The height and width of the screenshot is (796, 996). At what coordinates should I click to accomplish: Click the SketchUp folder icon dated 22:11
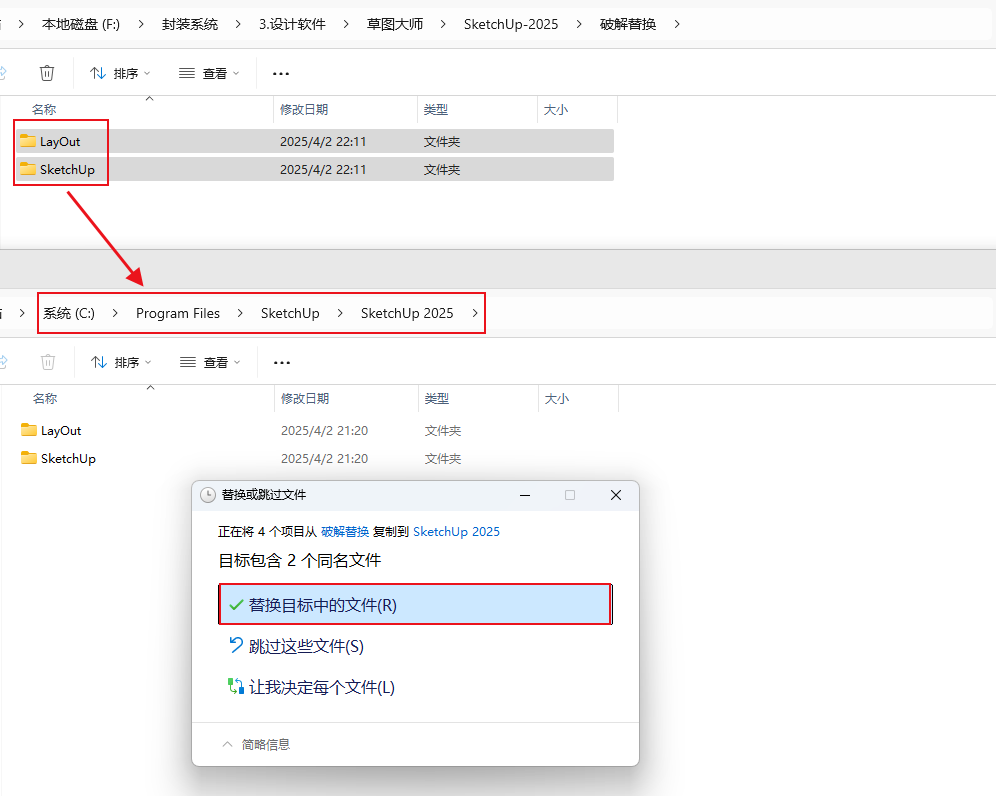click(x=28, y=168)
